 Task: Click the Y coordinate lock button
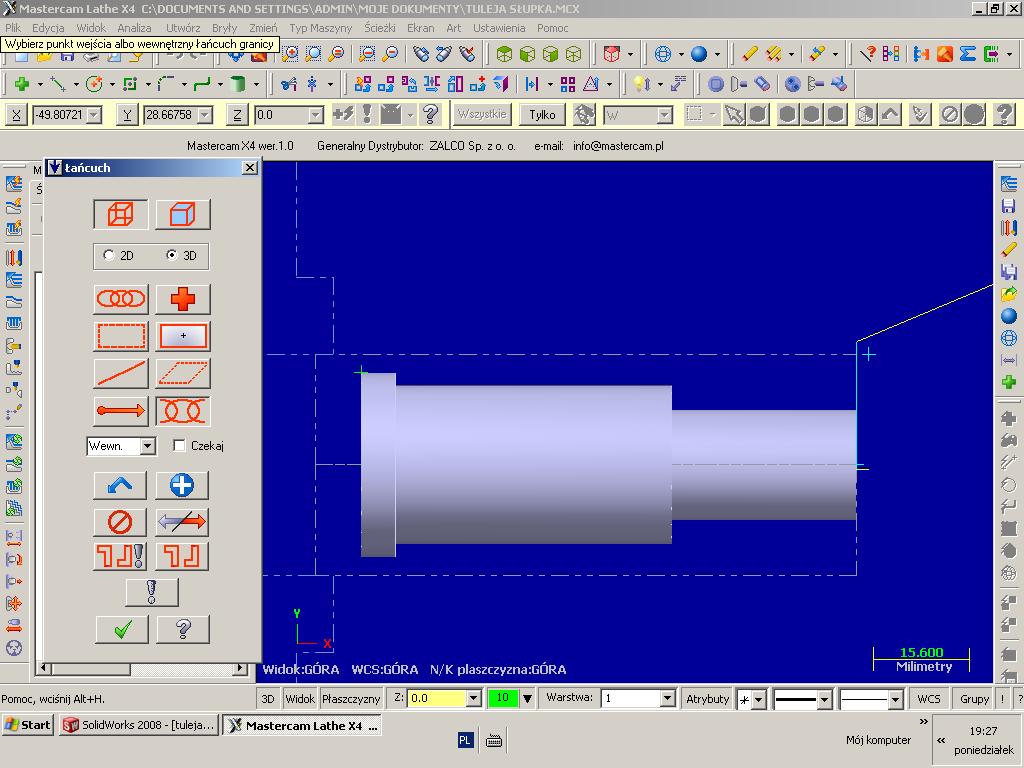[x=127, y=115]
